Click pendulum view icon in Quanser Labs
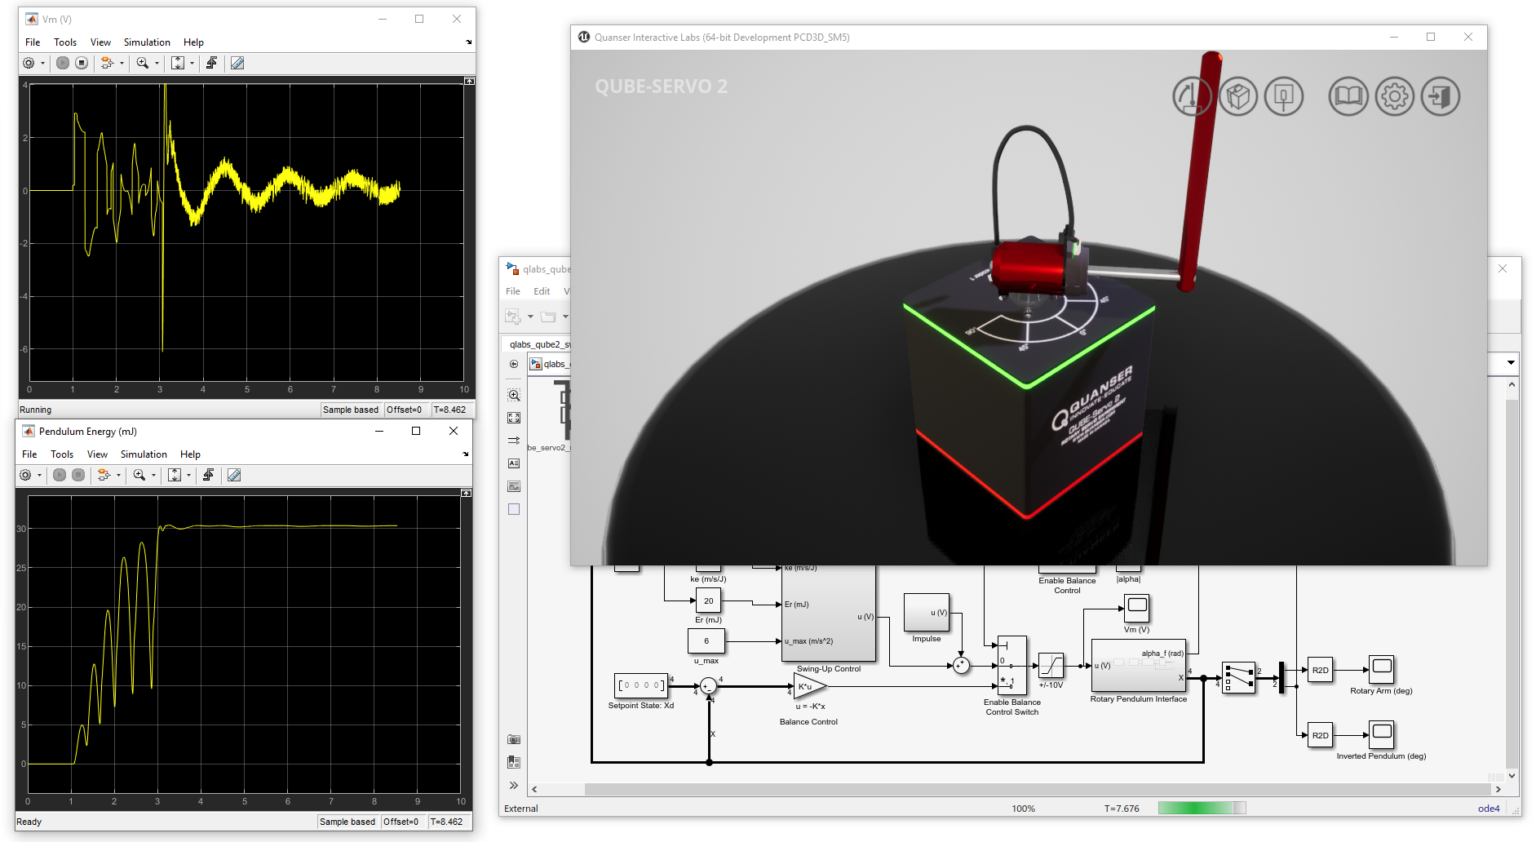This screenshot has height=842, width=1536. [1192, 97]
